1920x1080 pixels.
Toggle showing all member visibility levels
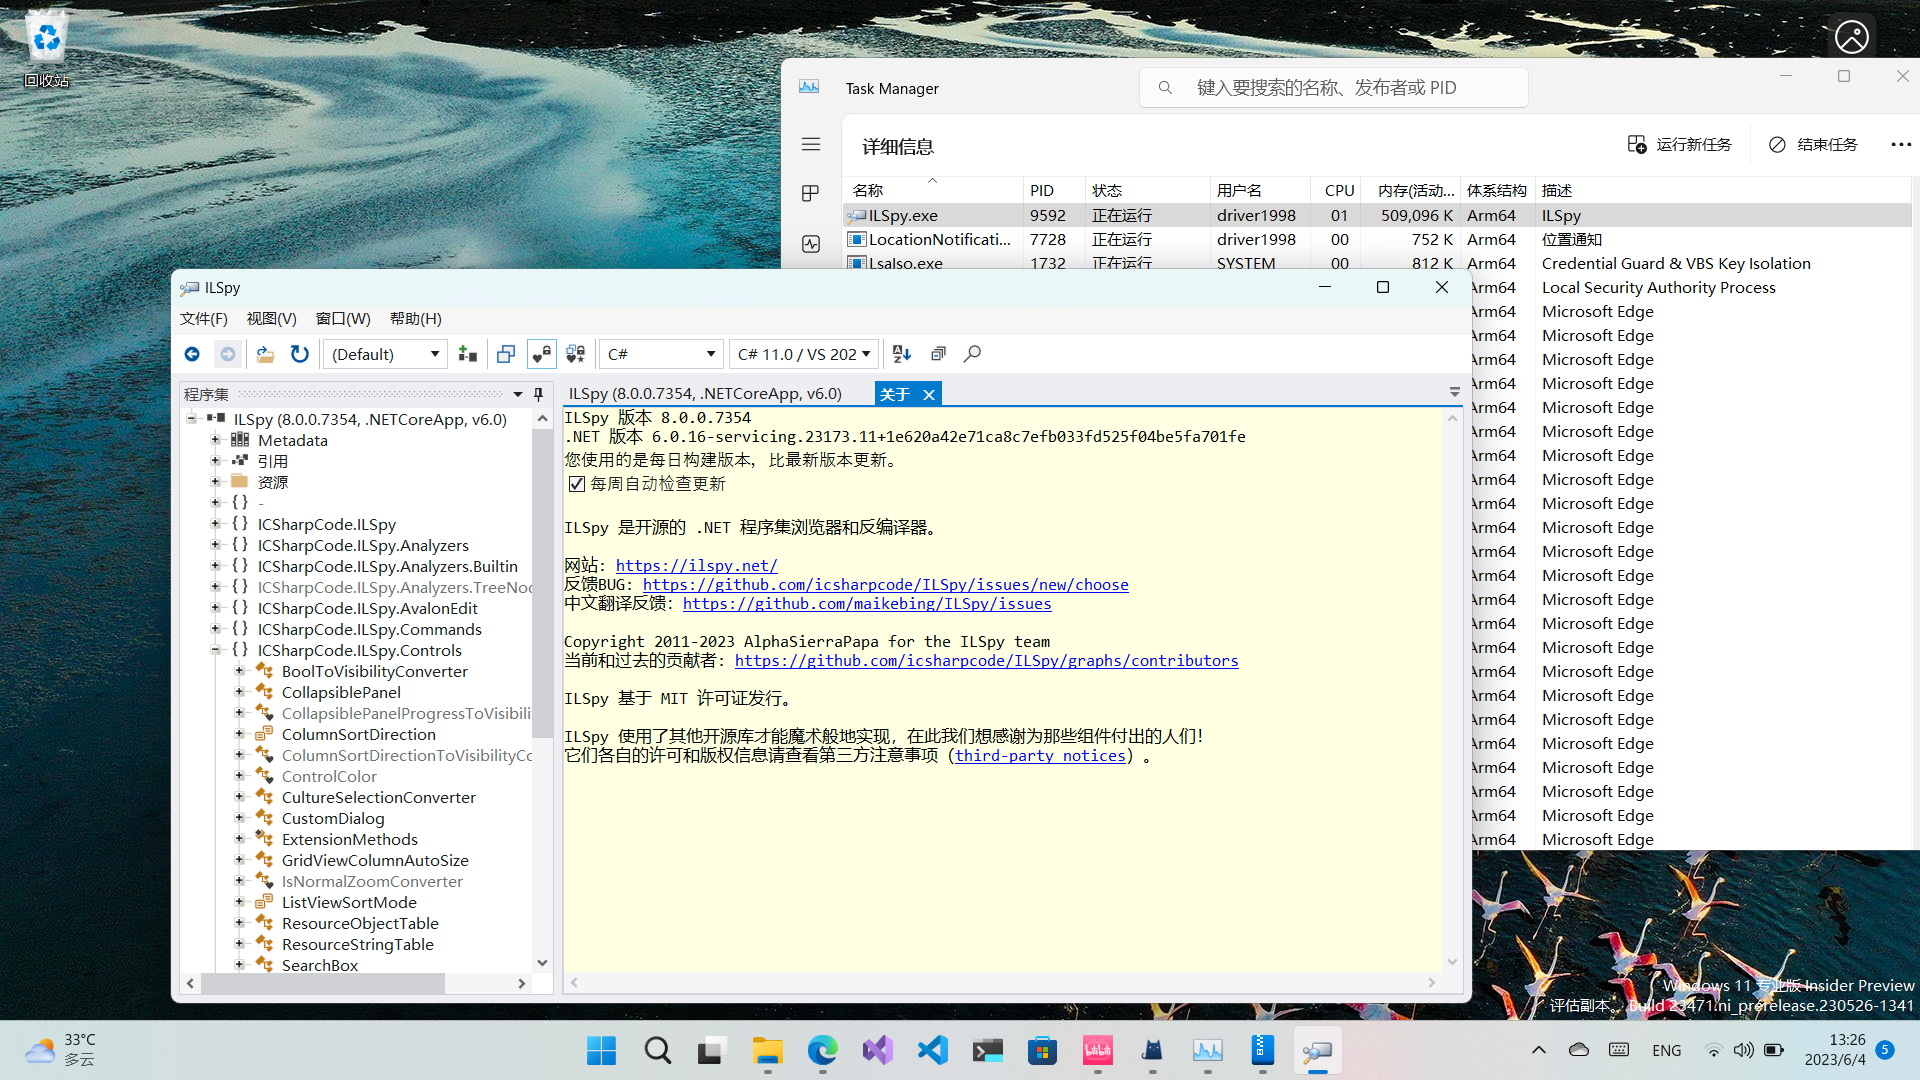[575, 354]
